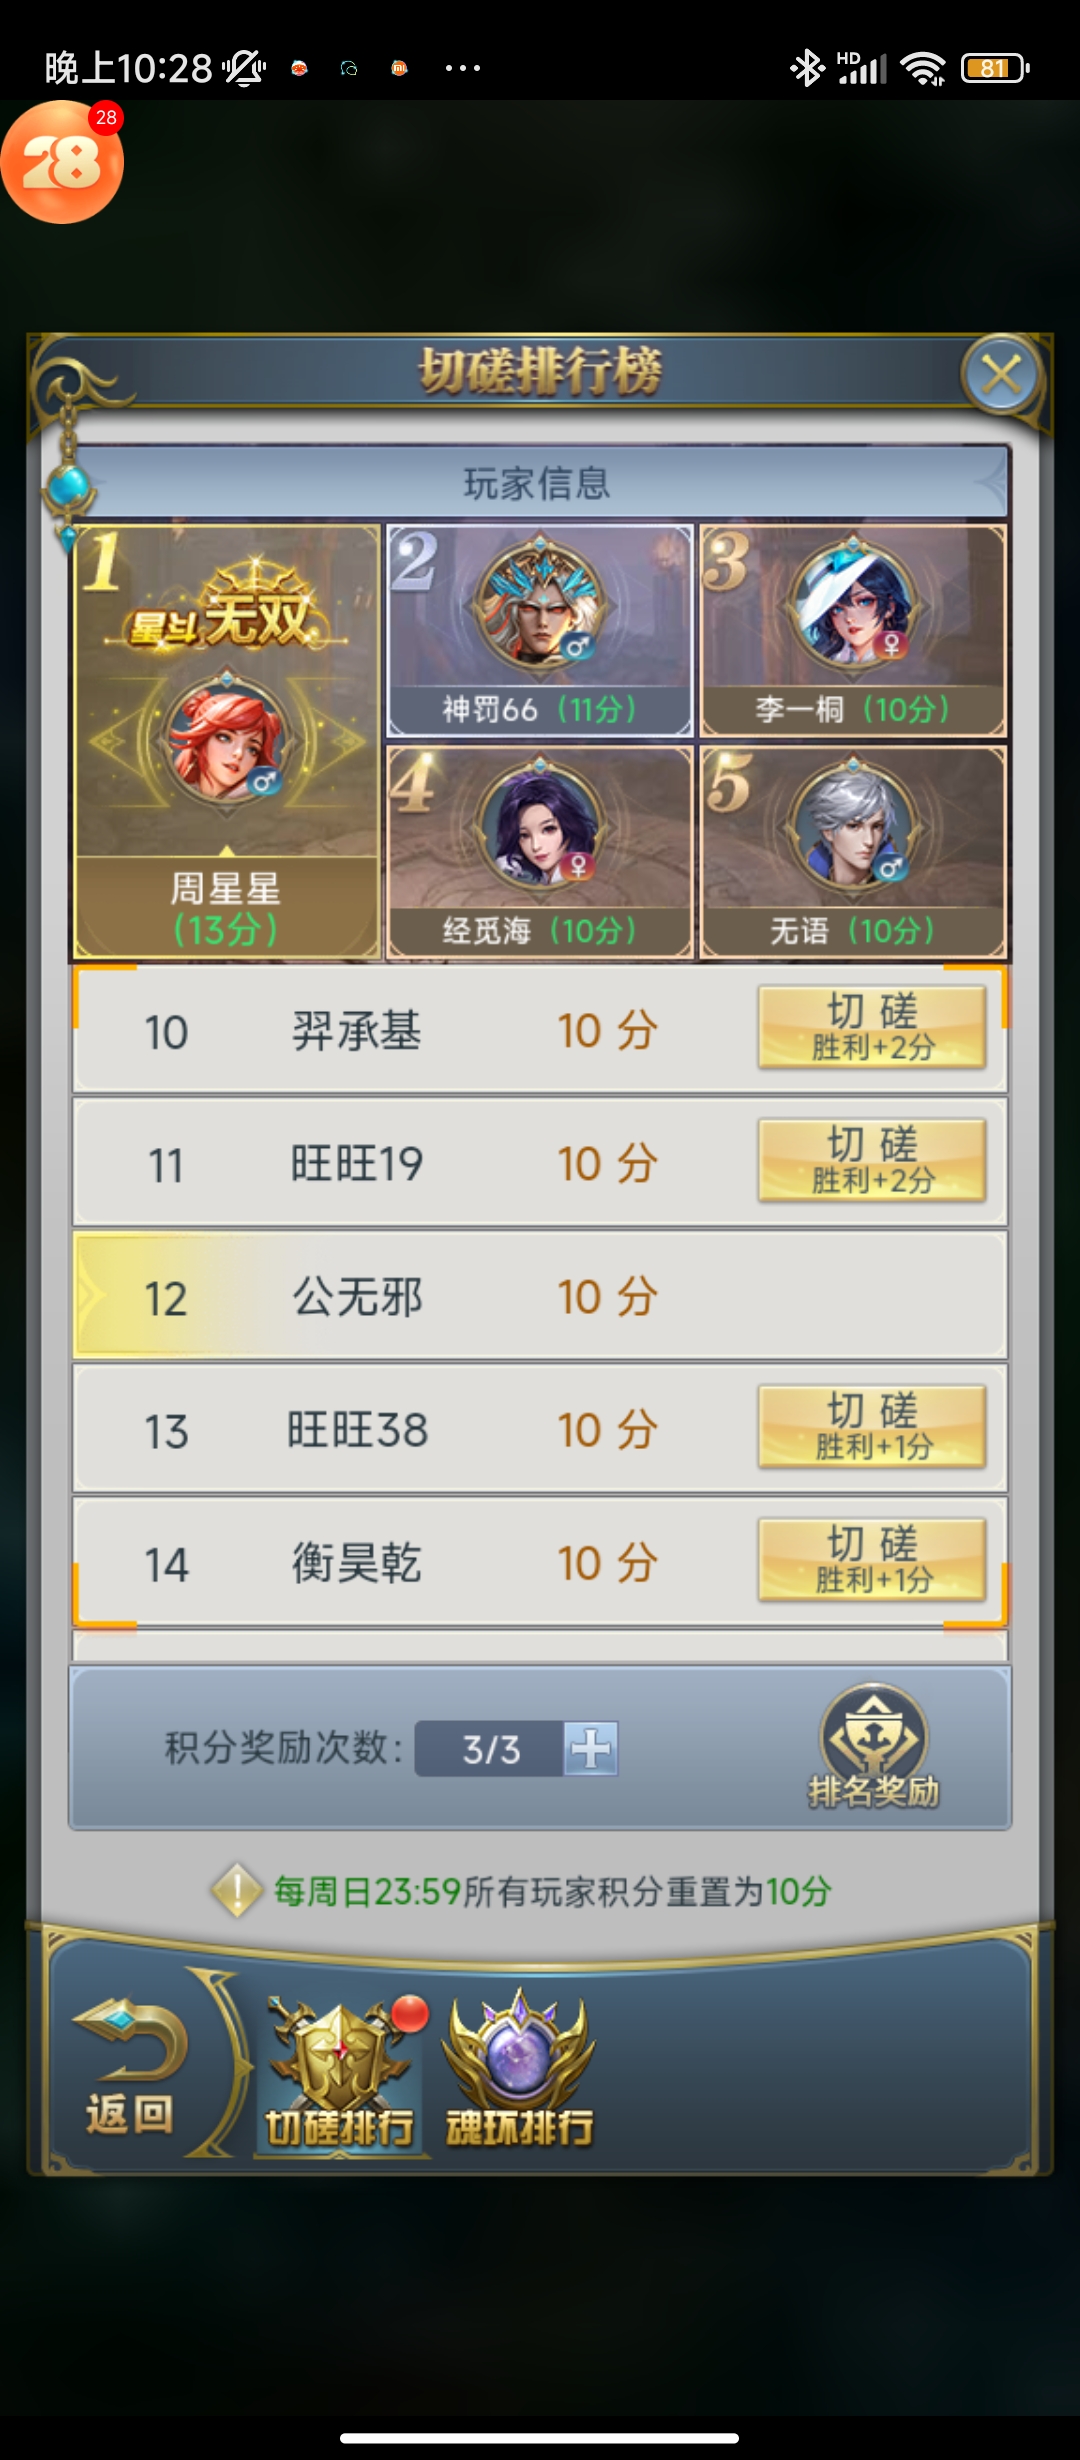Challenge 旺旺38 with 切磋 button

pyautogui.click(x=872, y=1427)
